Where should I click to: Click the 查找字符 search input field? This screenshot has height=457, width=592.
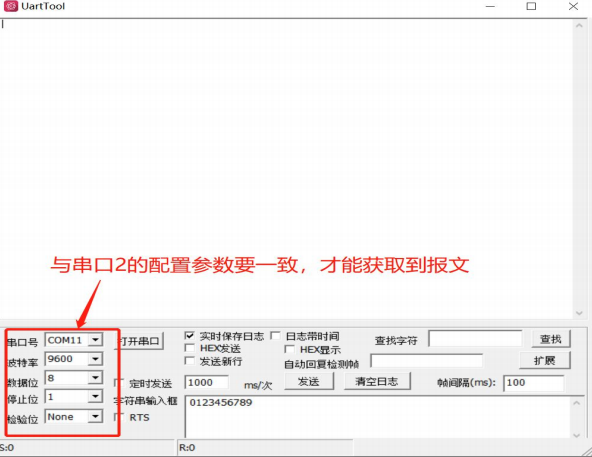click(x=475, y=339)
